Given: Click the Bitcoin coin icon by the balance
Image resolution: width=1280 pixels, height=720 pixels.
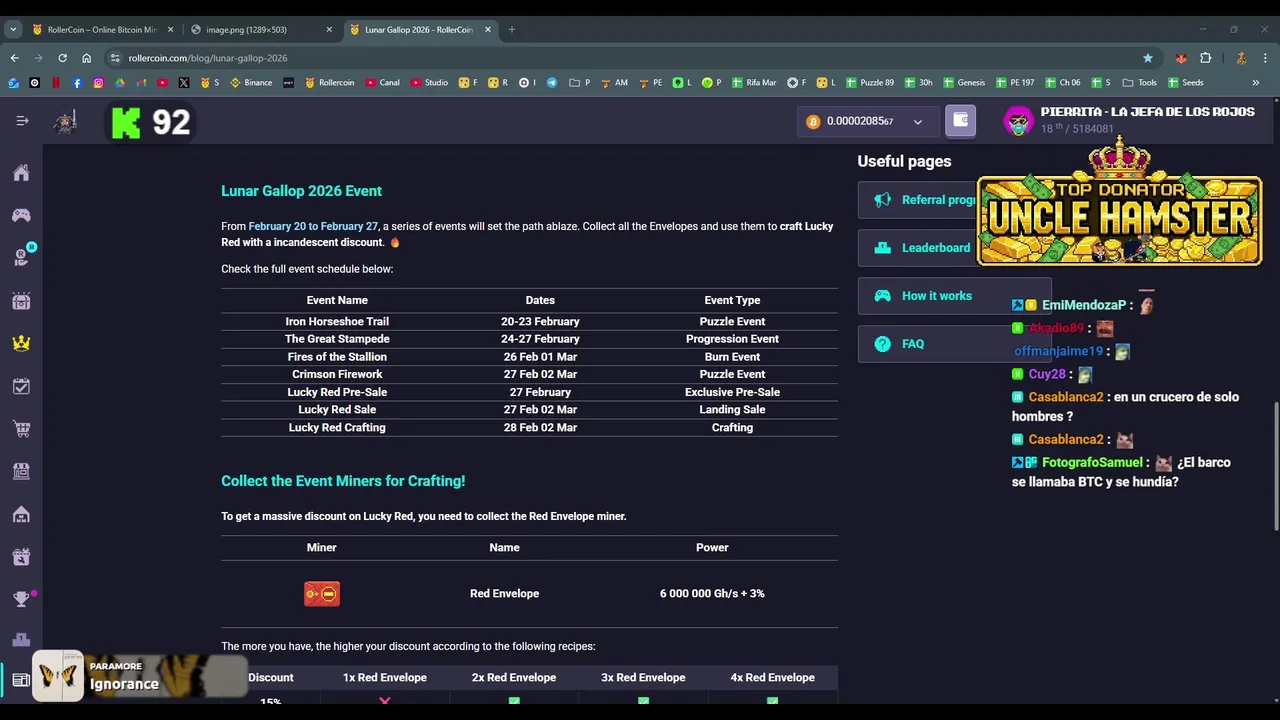Looking at the screenshot, I should pos(813,121).
